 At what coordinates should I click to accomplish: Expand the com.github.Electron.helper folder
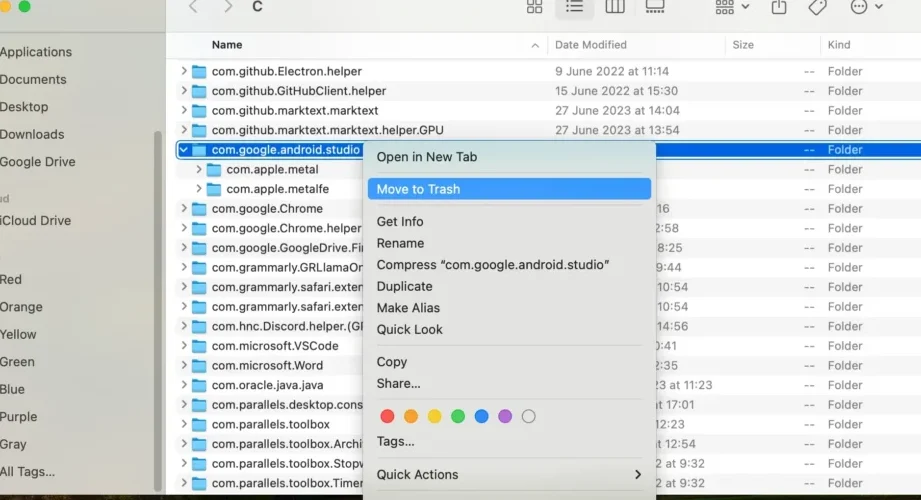(184, 72)
